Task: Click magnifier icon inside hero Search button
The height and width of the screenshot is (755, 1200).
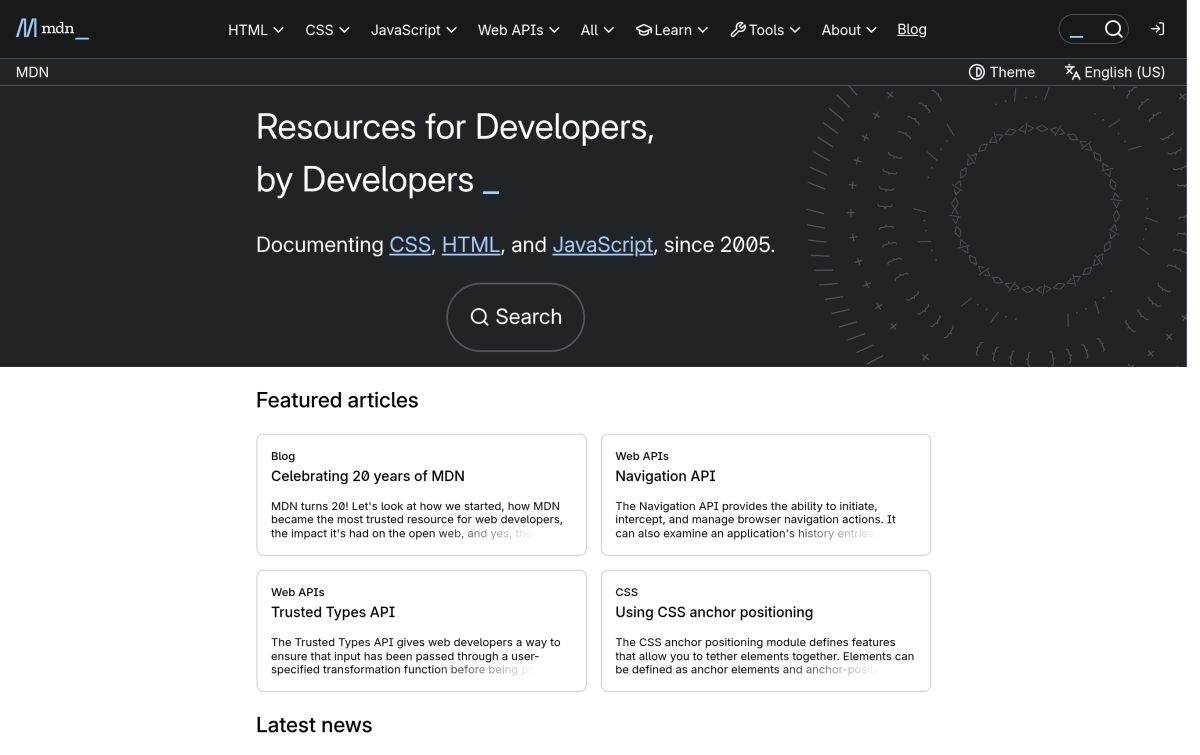Action: coord(480,317)
